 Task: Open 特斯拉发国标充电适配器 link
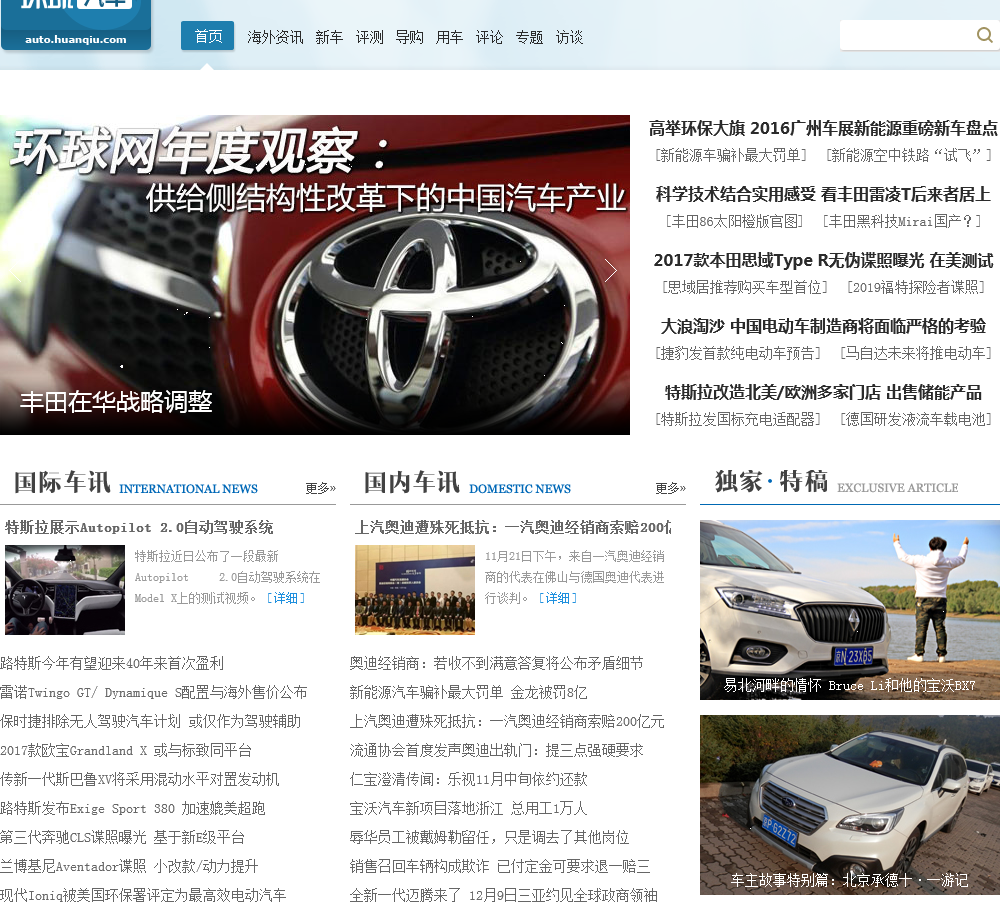click(738, 419)
